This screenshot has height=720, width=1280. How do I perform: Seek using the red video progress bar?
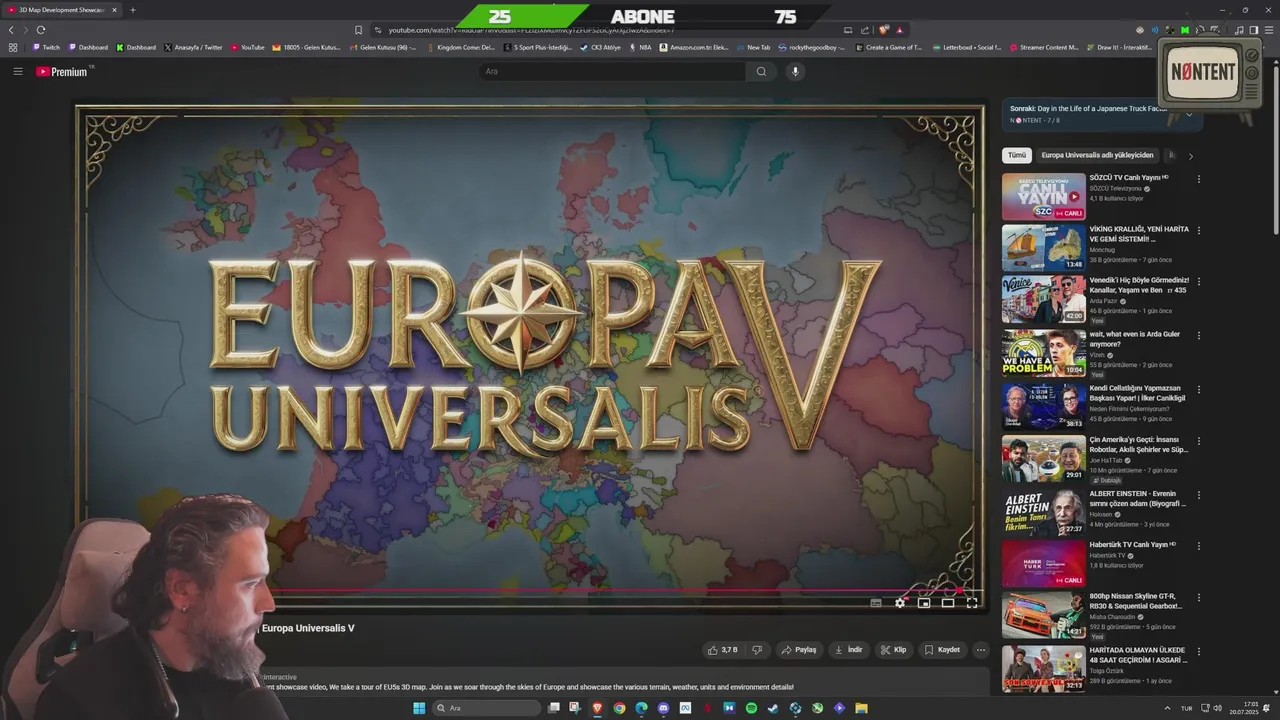tap(530, 589)
